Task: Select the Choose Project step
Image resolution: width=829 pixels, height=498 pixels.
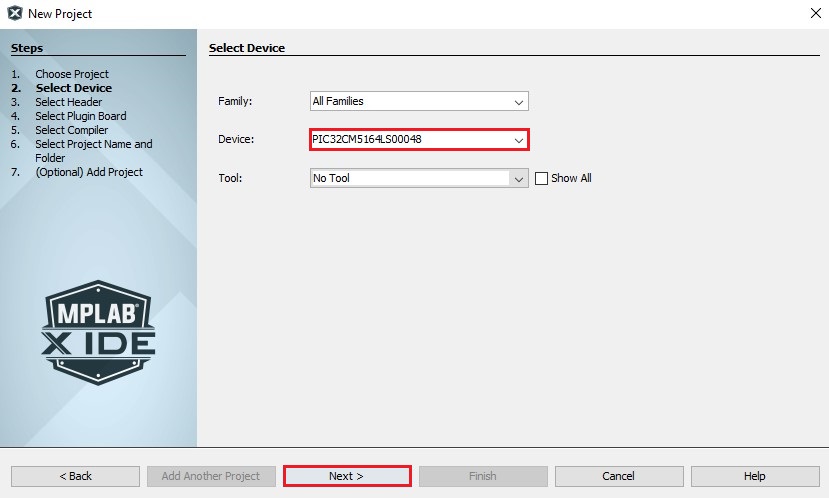Action: 72,74
